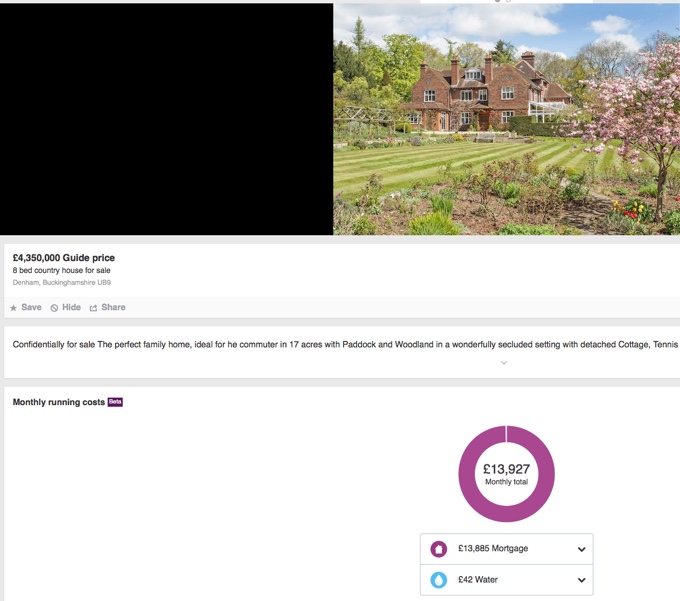680x601 pixels.
Task: Hide this listing using the Hide label
Action: click(x=71, y=308)
